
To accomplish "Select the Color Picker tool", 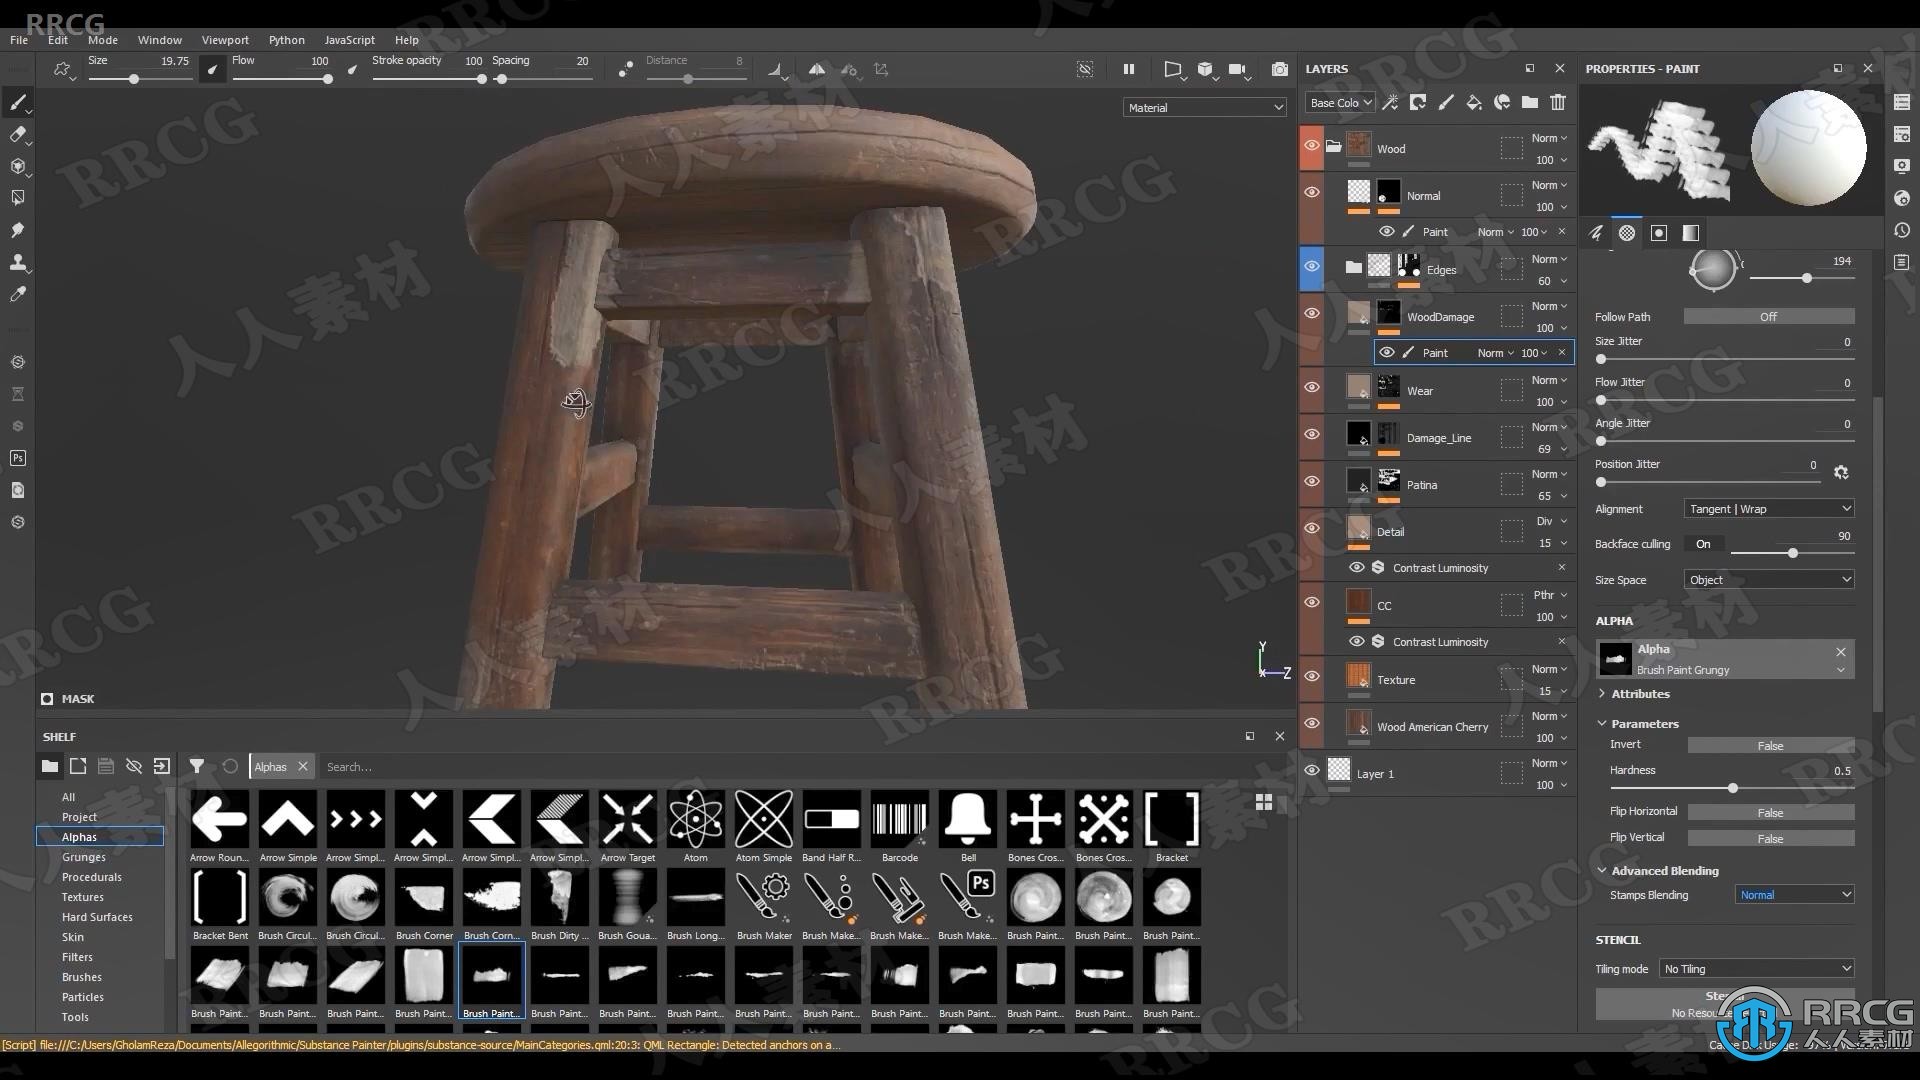I will pyautogui.click(x=18, y=295).
